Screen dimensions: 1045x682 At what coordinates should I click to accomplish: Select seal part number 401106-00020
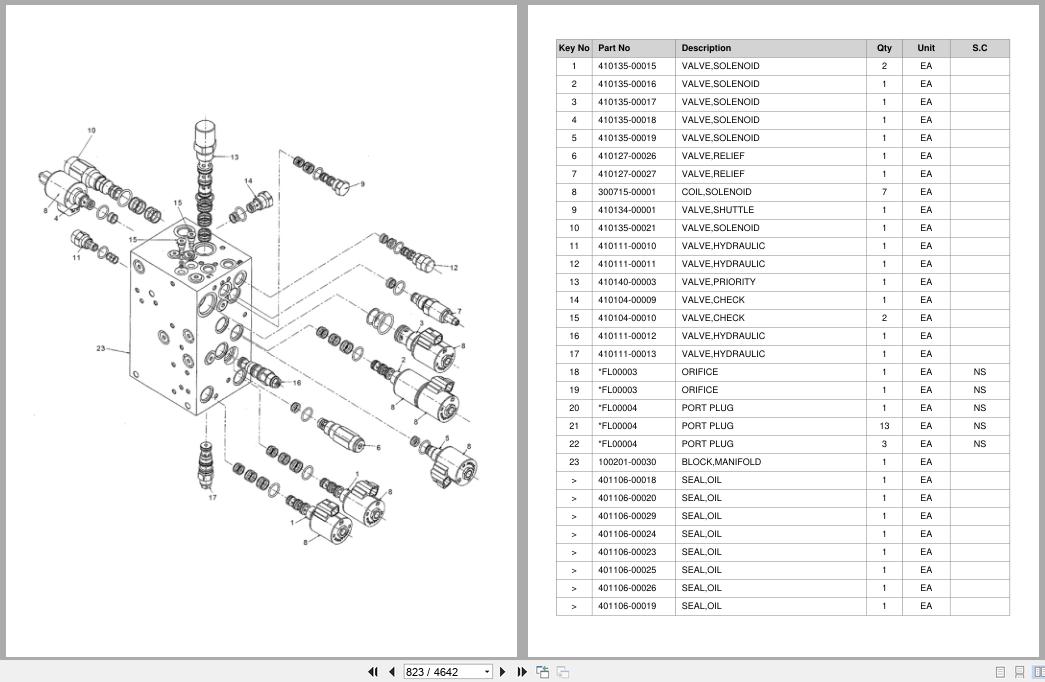coord(626,498)
